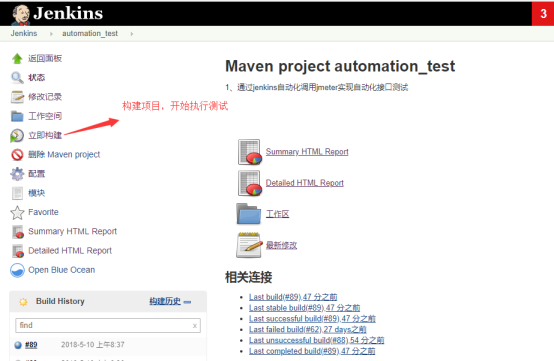Expand the arrow after Jenkins breadcrumb
Image resolution: width=554 pixels, height=361 pixels.
pos(51,34)
